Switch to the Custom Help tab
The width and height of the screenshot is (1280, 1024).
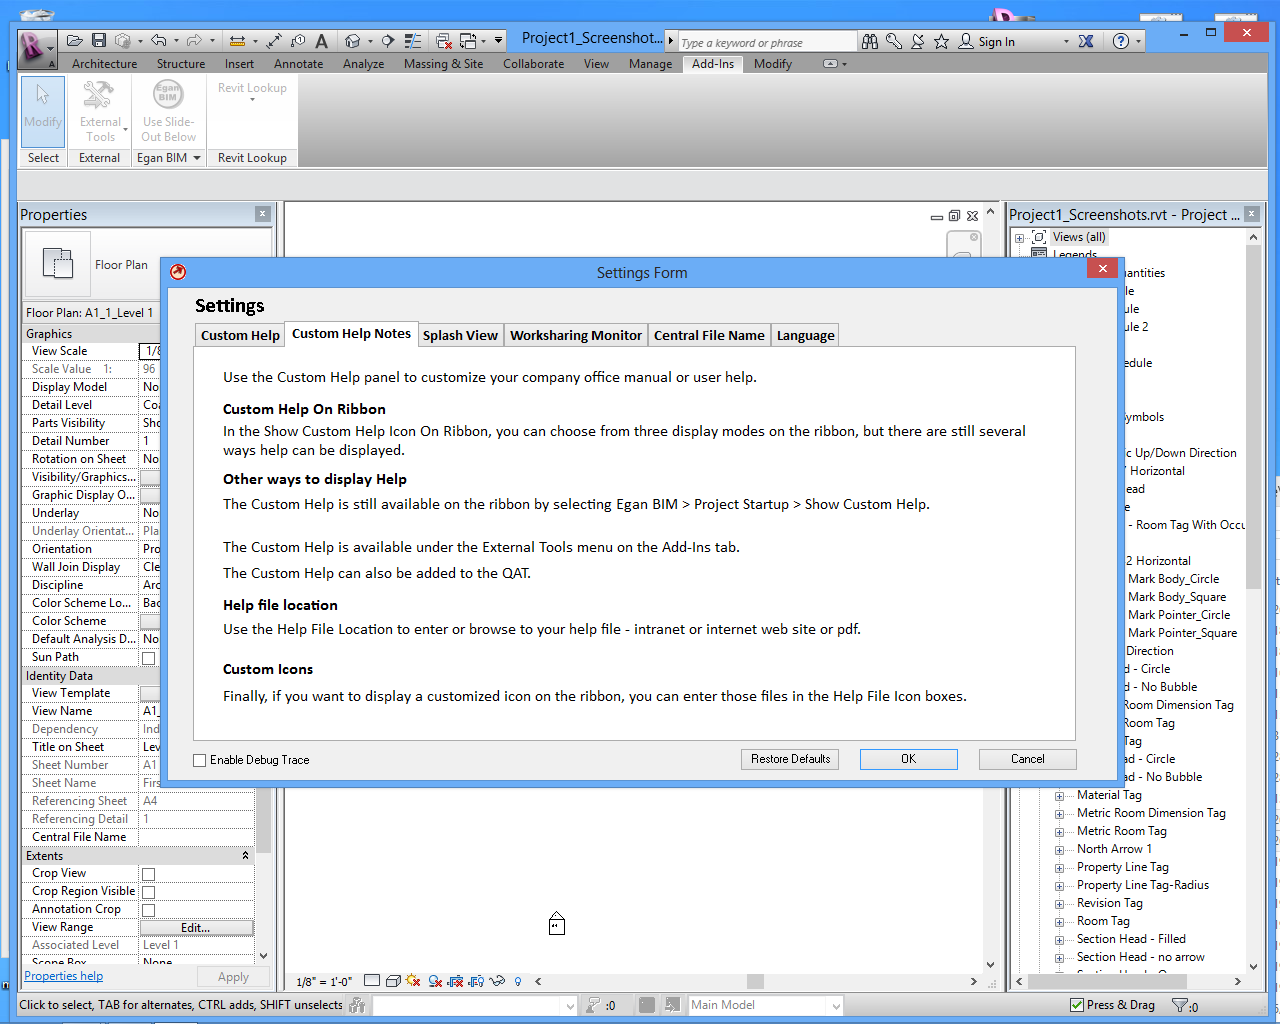tap(240, 335)
